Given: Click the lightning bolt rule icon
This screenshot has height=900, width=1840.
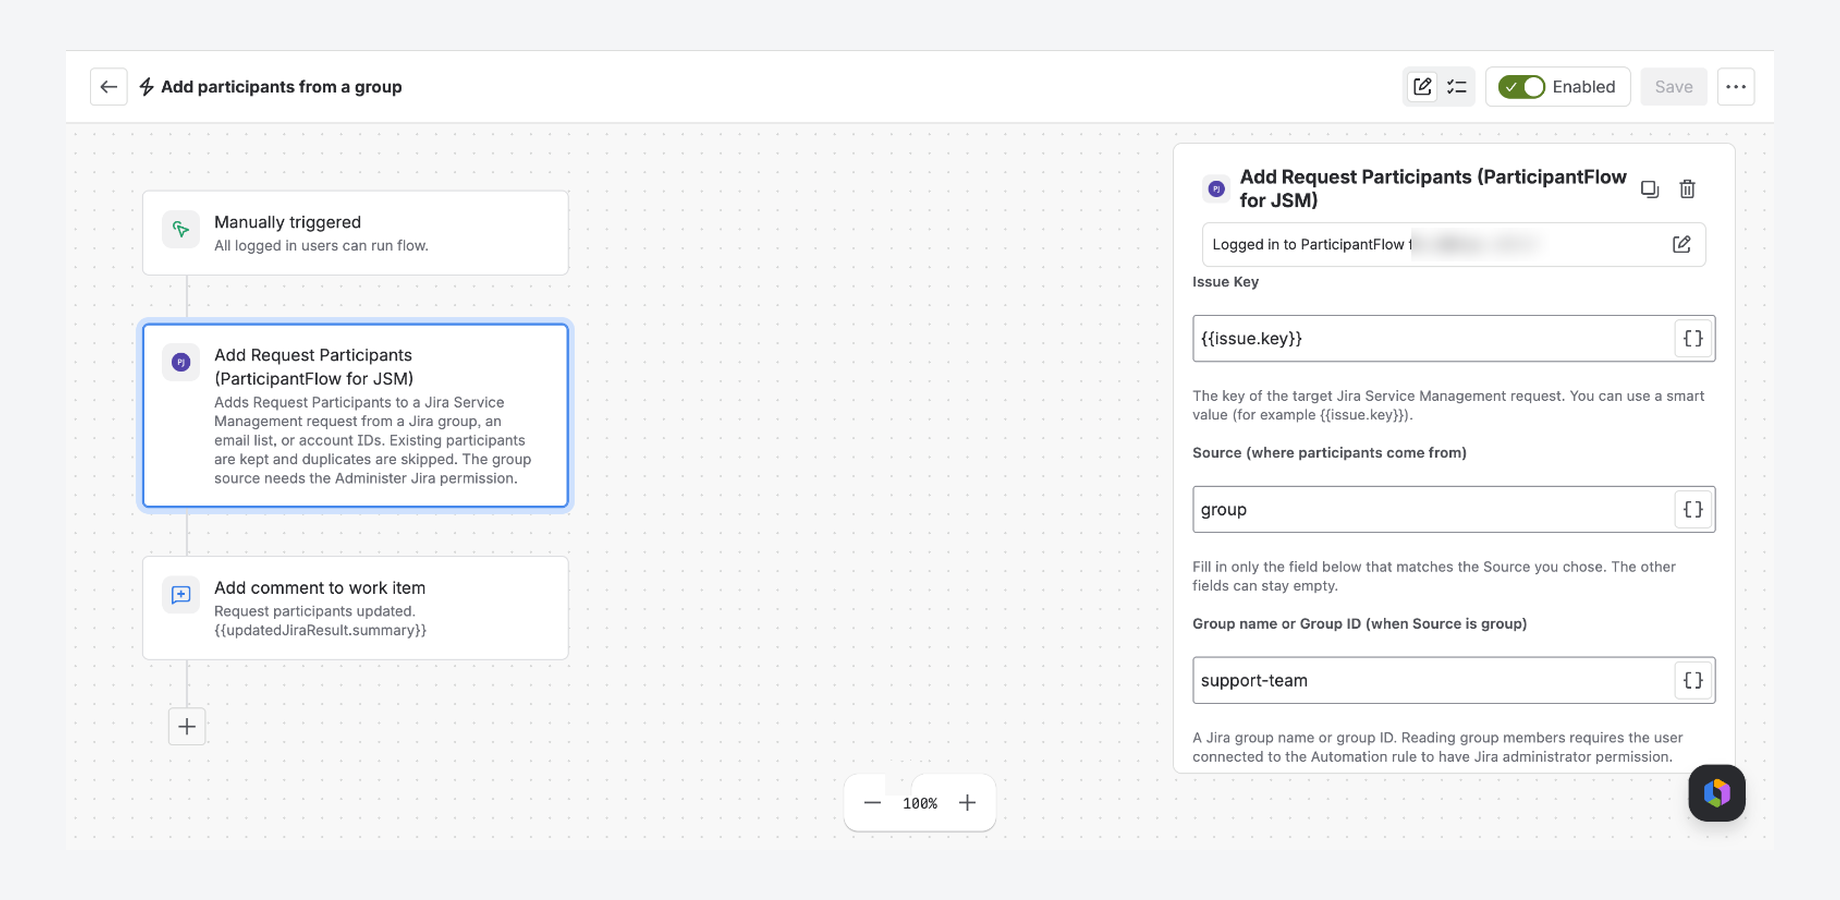Looking at the screenshot, I should pos(146,87).
